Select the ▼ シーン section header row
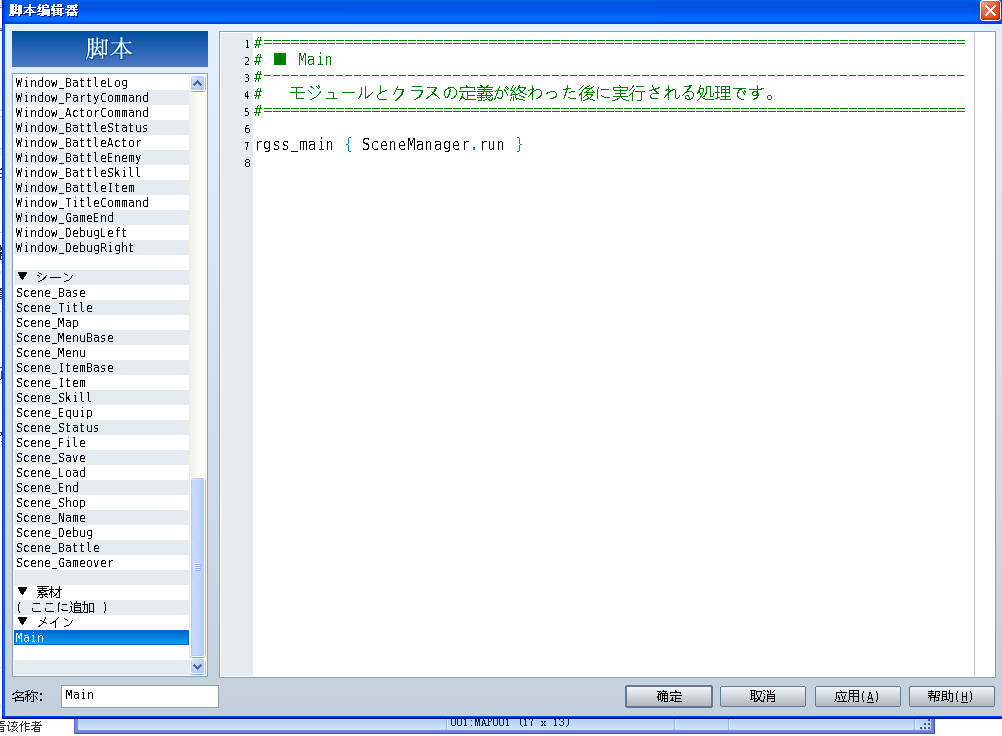1002x736 pixels. 101,277
